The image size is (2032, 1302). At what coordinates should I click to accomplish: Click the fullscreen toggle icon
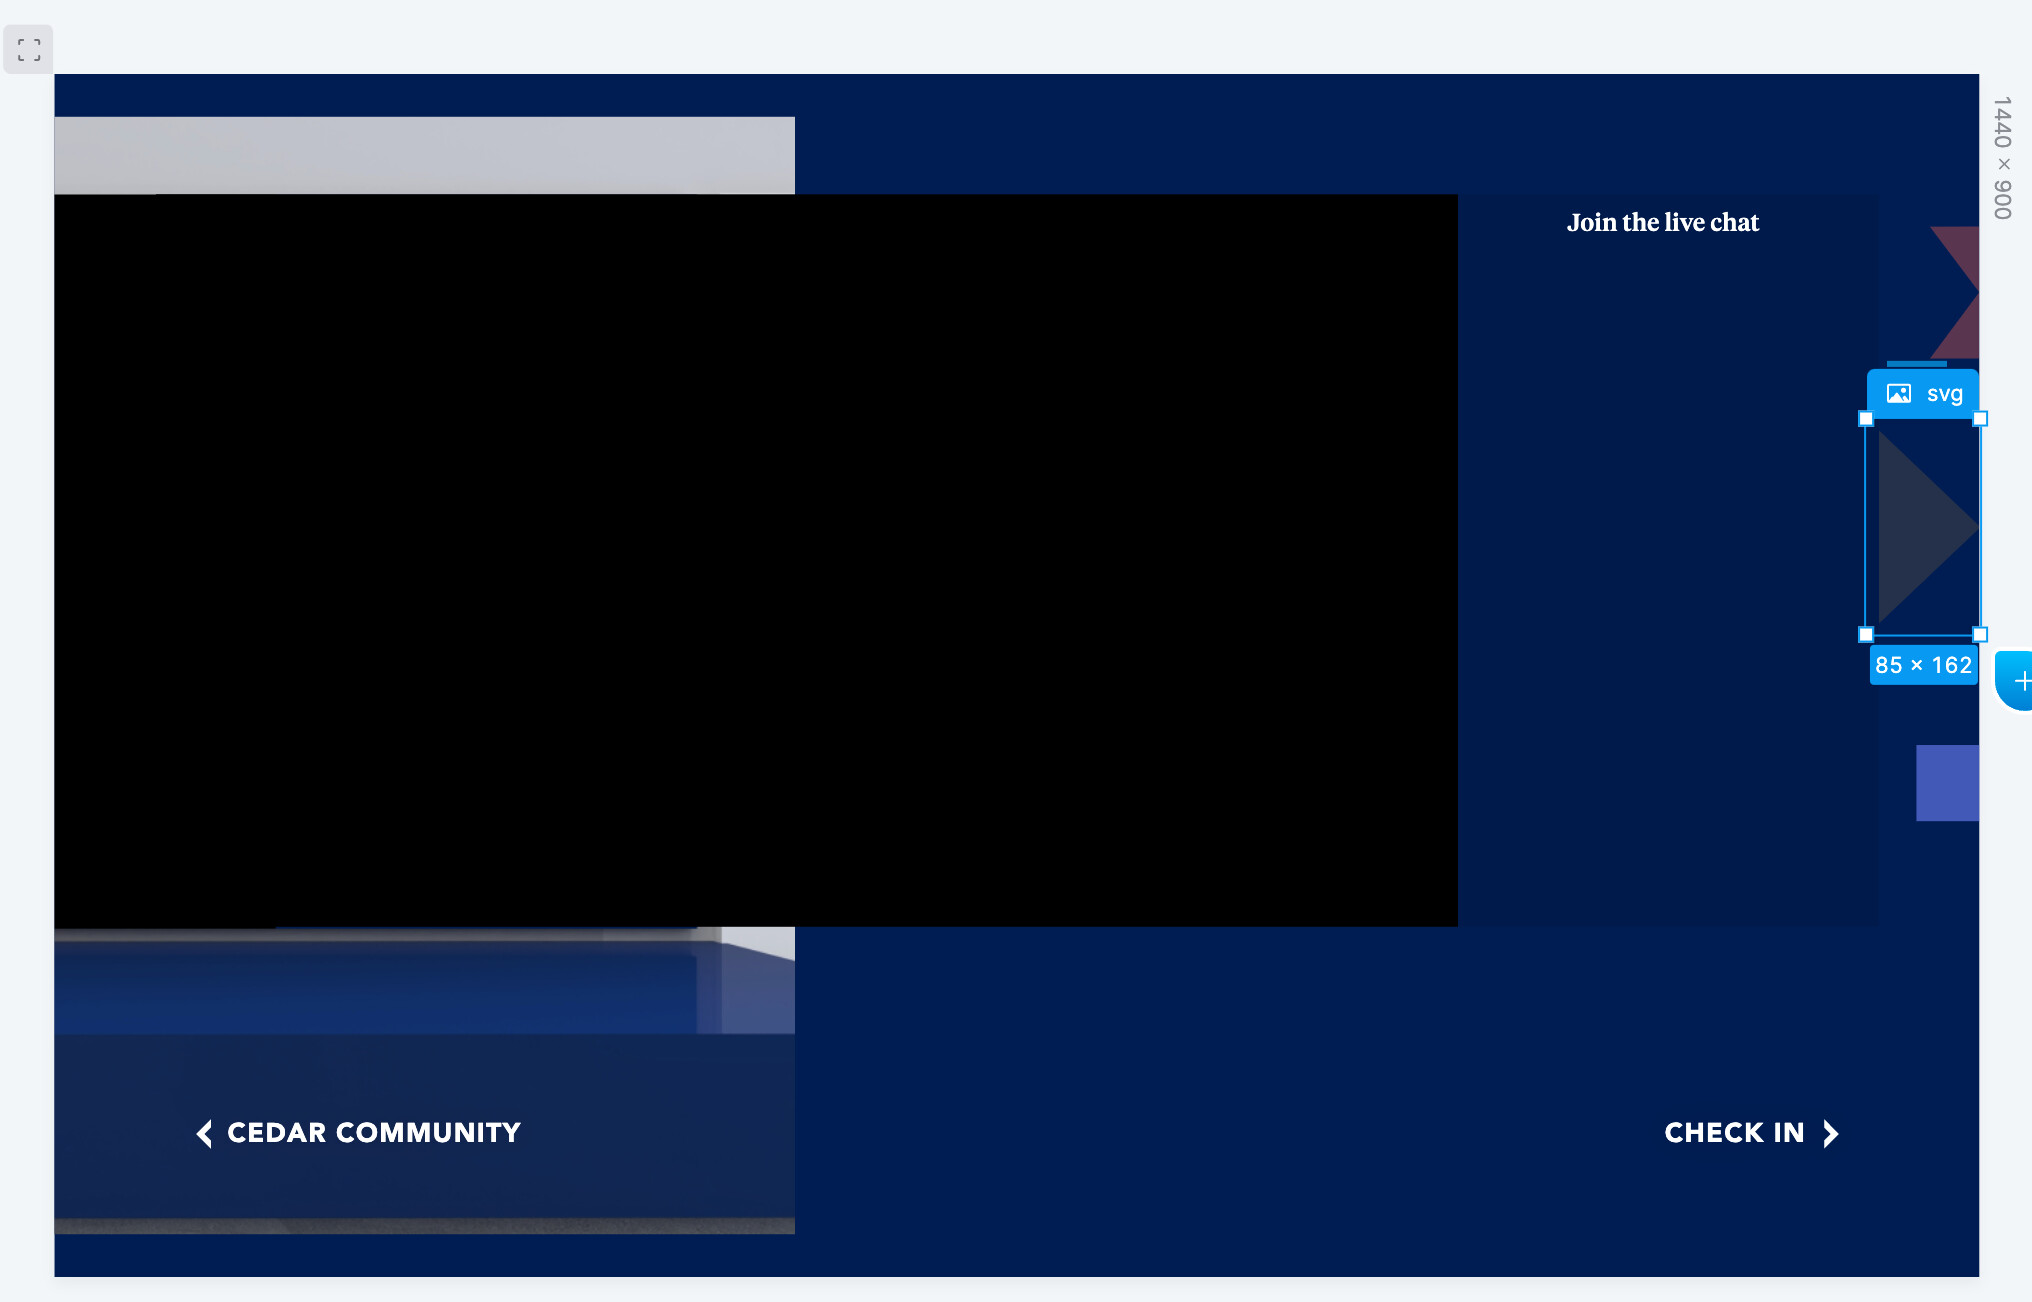pyautogui.click(x=29, y=49)
